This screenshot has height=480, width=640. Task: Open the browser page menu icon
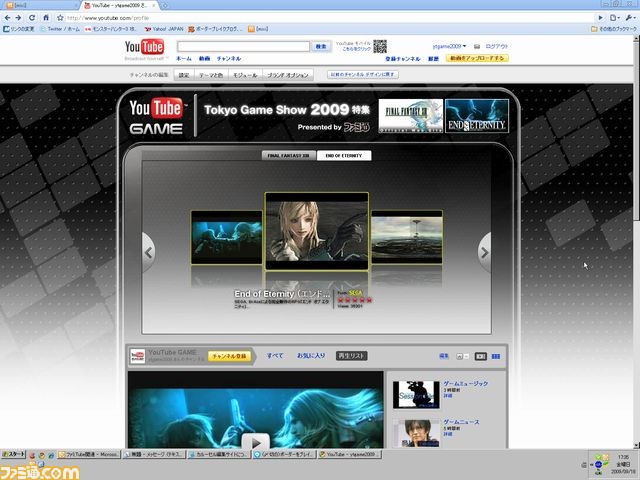615,18
